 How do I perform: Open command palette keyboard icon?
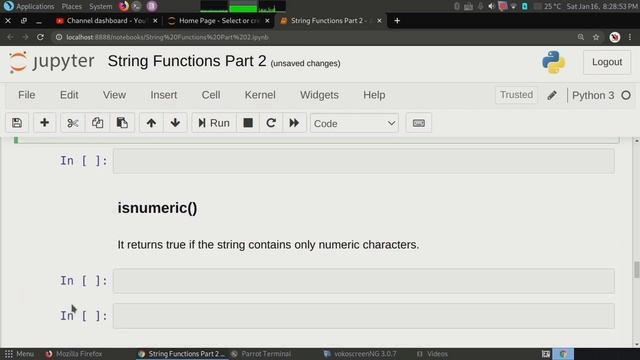tap(418, 123)
